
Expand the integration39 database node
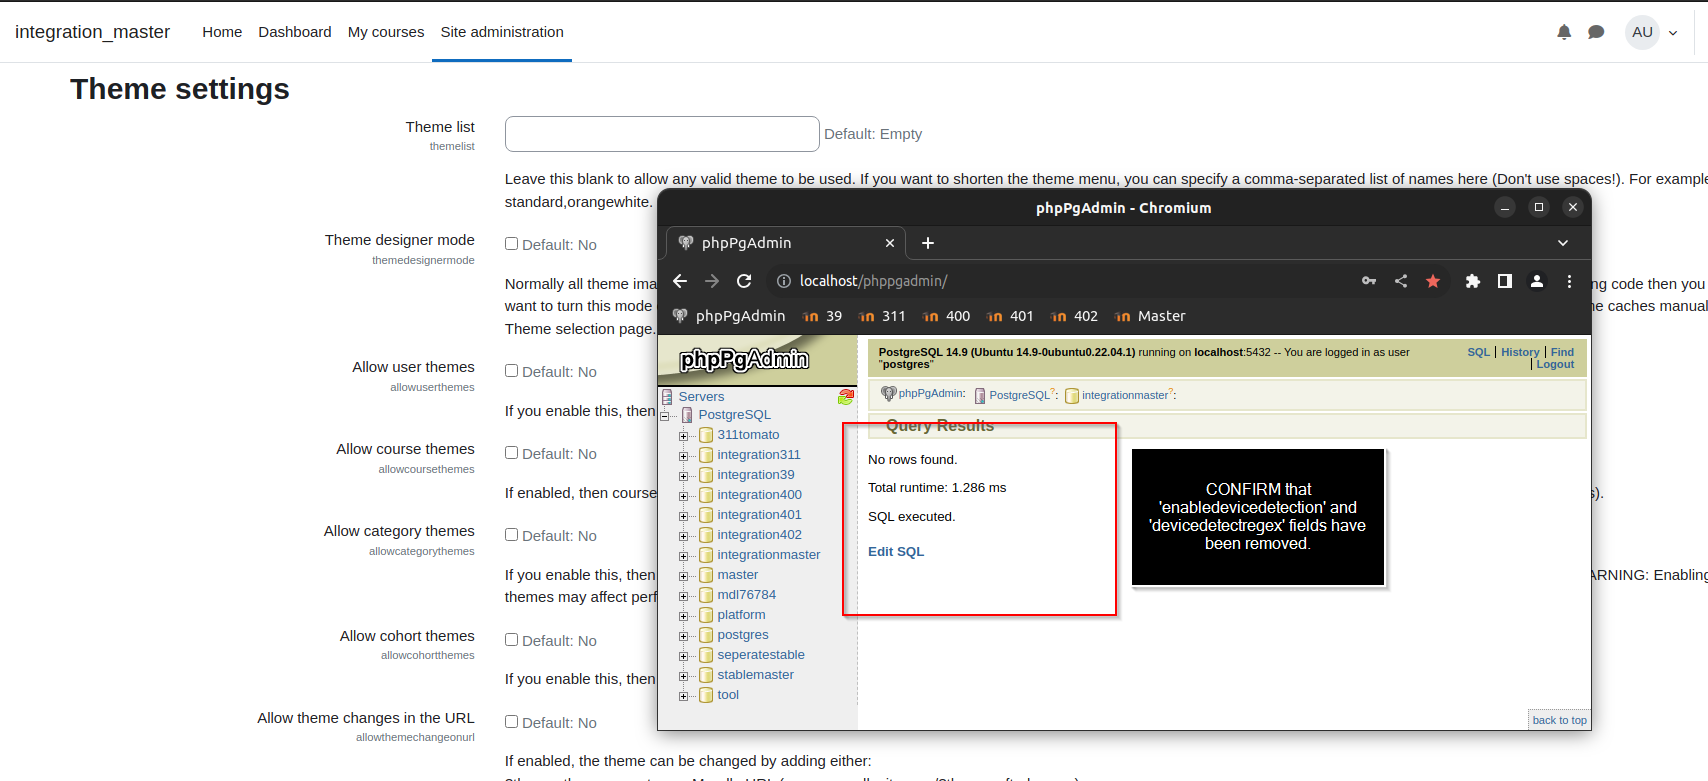click(684, 476)
